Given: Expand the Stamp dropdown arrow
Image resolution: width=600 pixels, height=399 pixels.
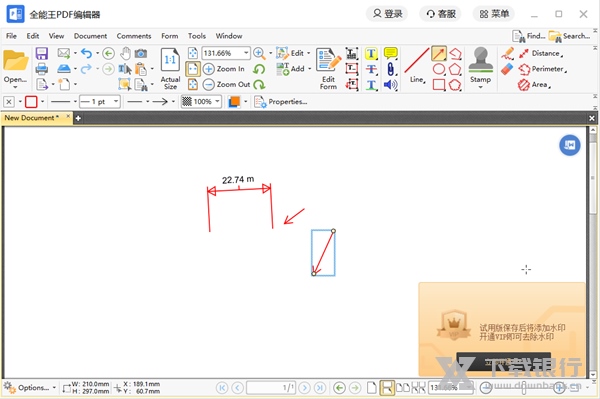Looking at the screenshot, I should pyautogui.click(x=481, y=87).
